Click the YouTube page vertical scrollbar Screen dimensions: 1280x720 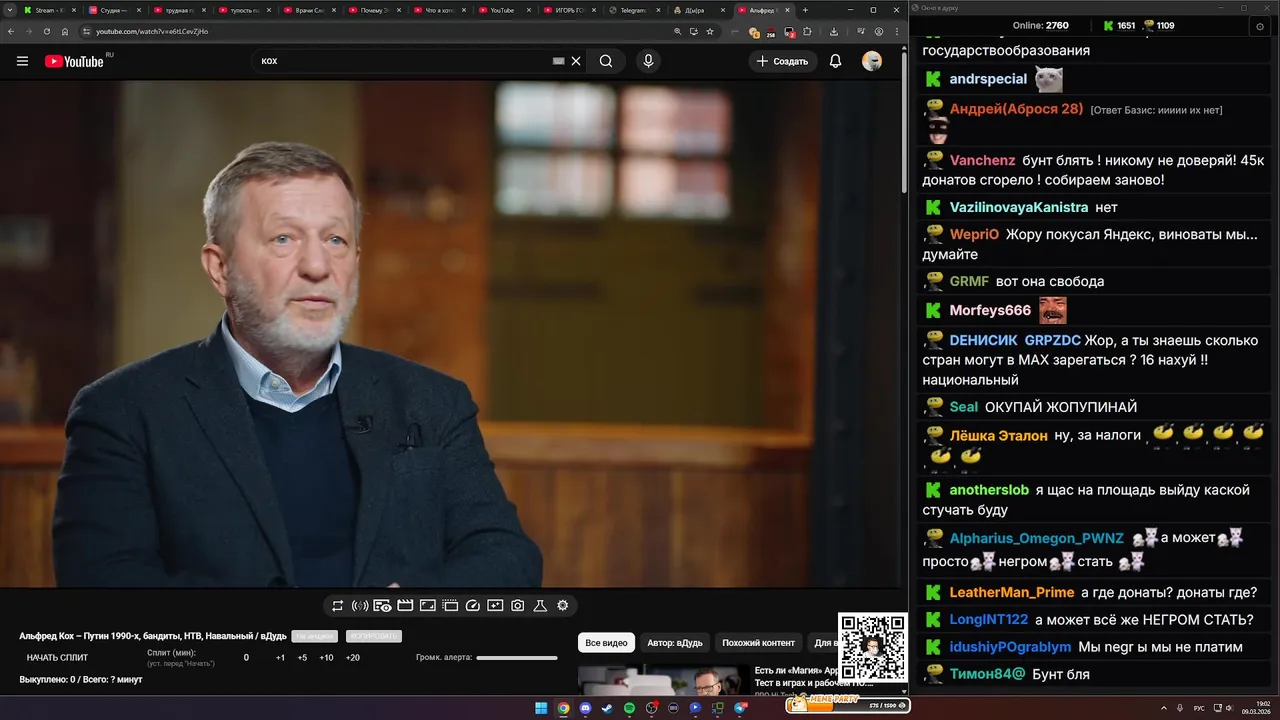[904, 120]
